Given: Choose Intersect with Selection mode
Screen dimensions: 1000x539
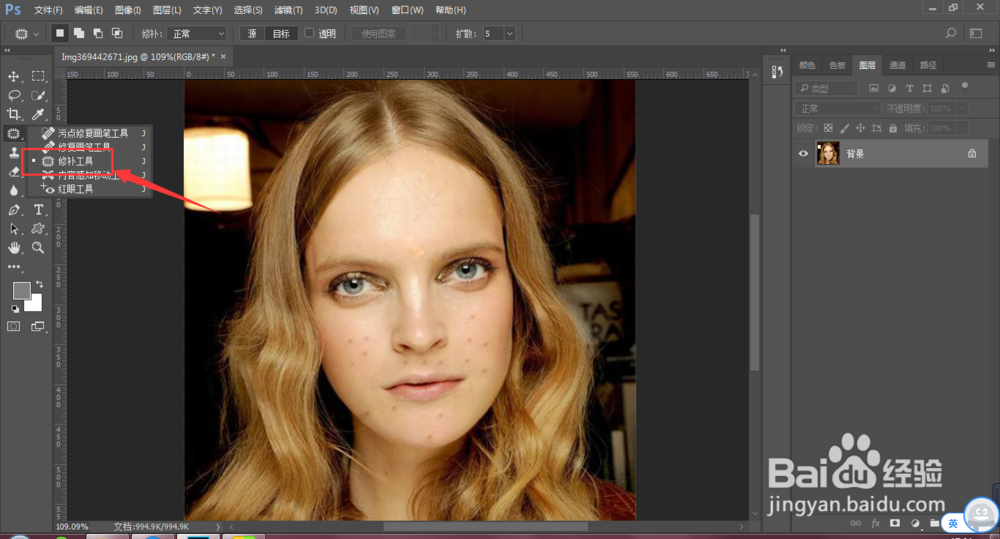Looking at the screenshot, I should 117,33.
